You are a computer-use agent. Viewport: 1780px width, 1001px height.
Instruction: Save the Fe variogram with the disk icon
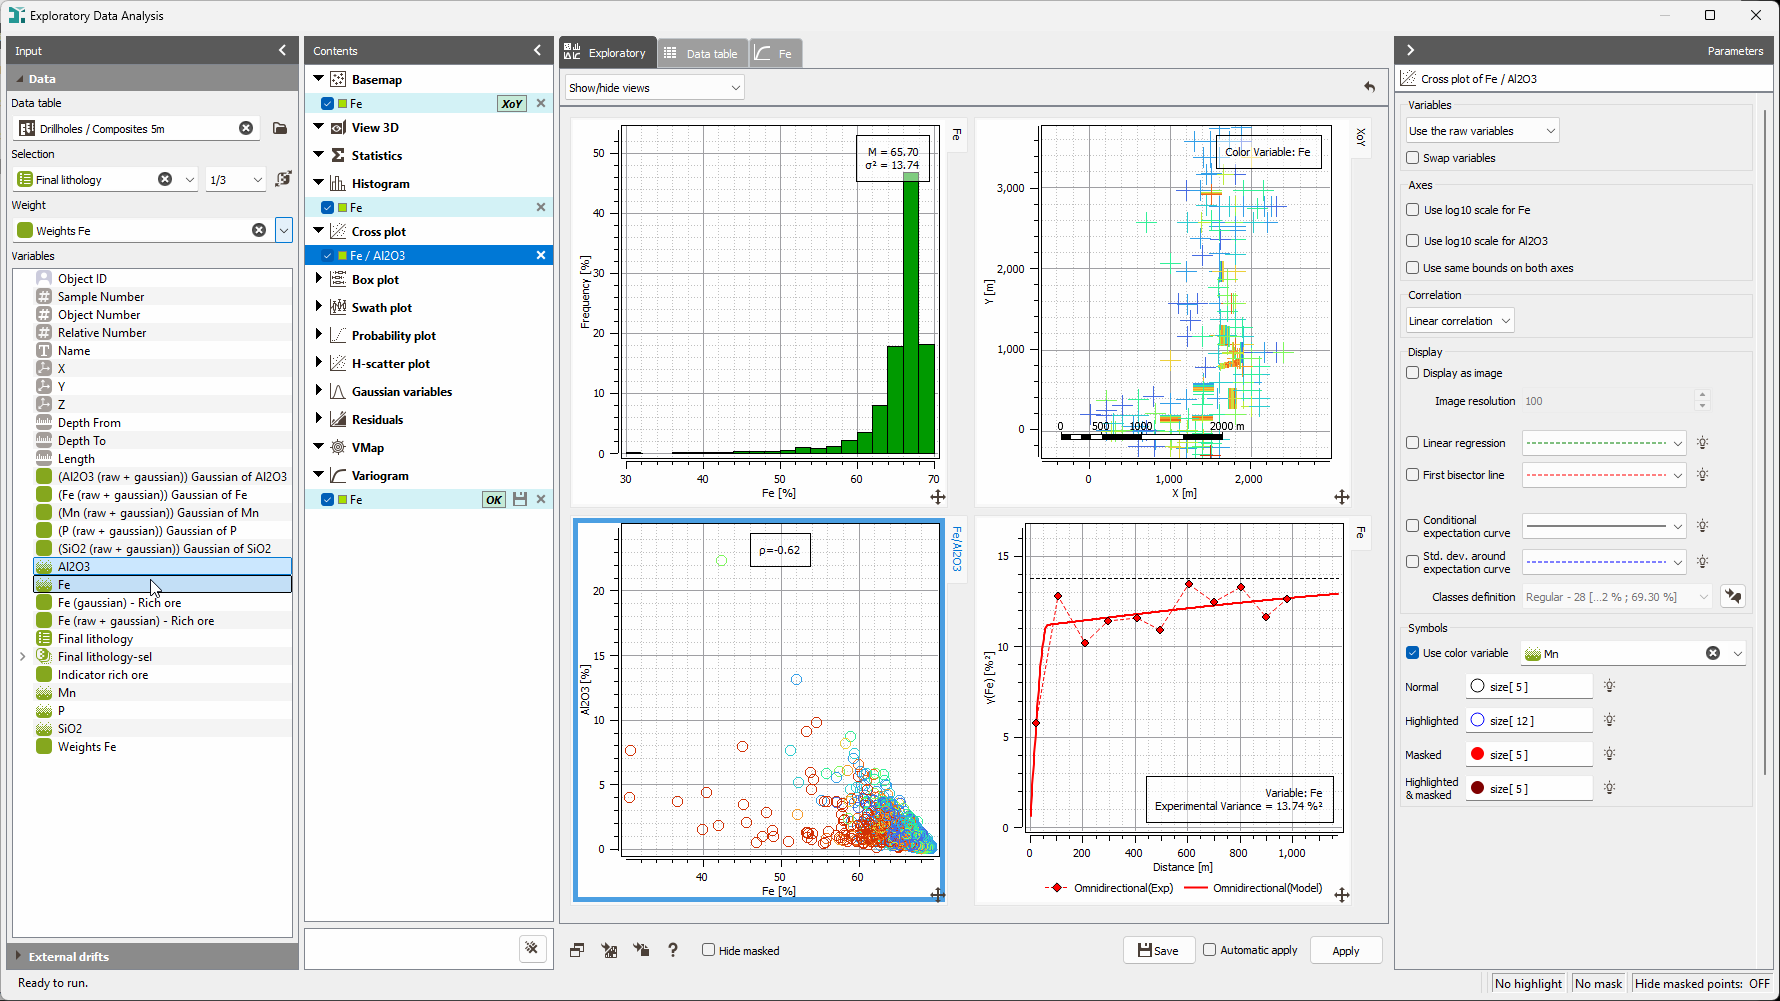pos(520,499)
